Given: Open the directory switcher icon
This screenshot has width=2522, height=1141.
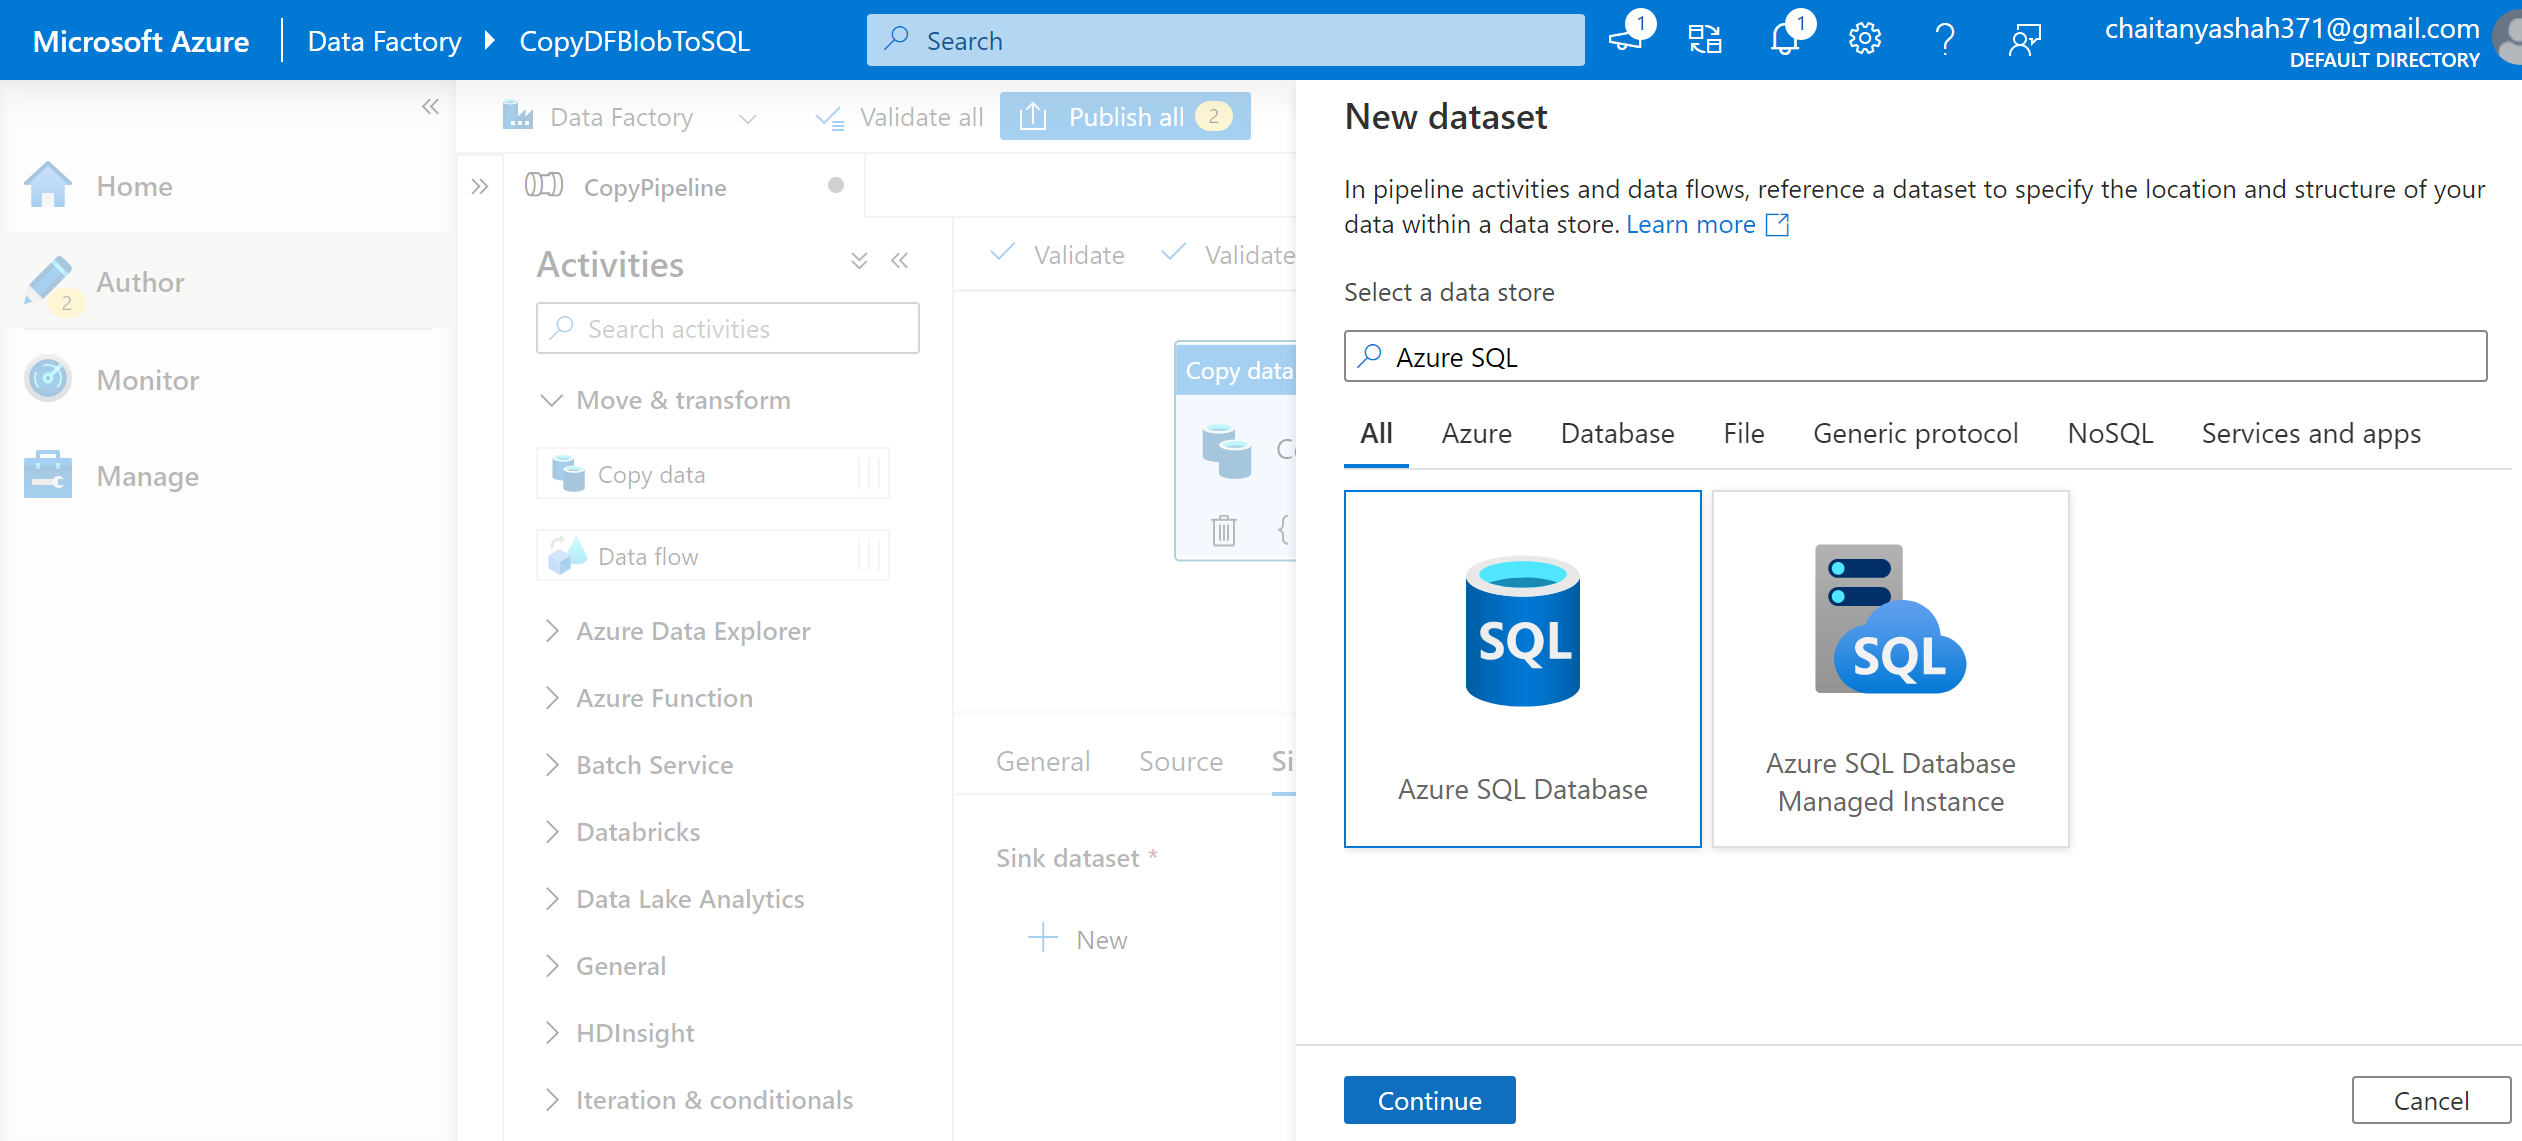Looking at the screenshot, I should 1705,40.
